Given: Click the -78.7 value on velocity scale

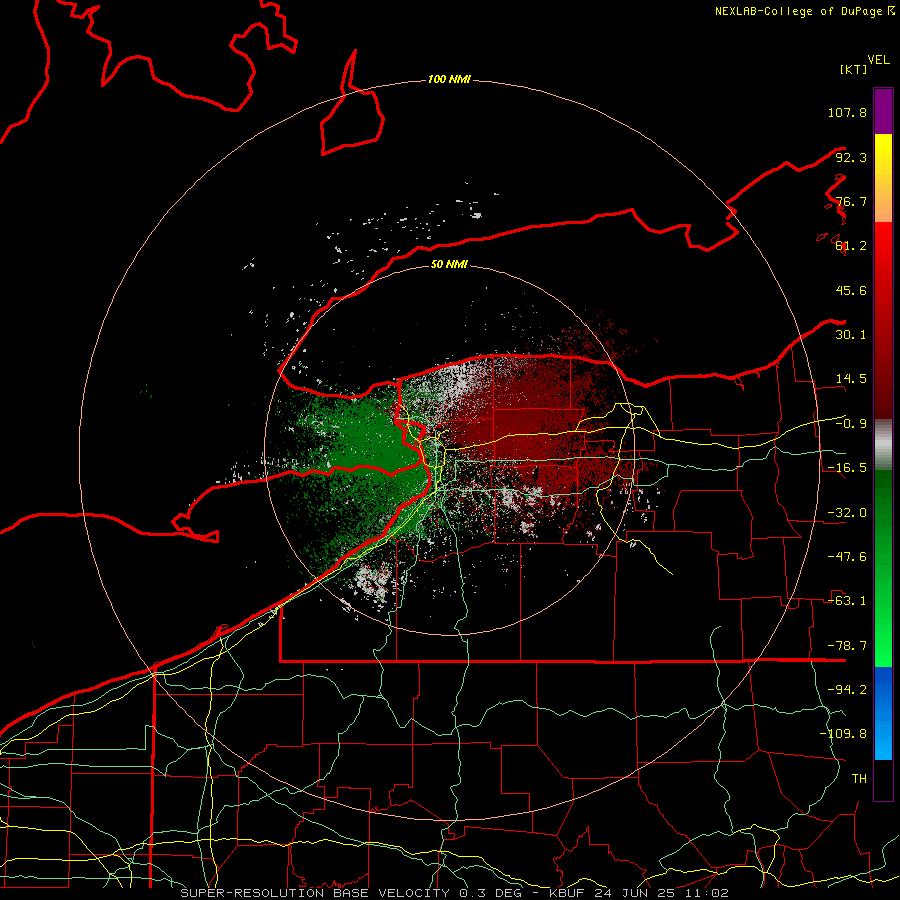Looking at the screenshot, I should [x=847, y=646].
